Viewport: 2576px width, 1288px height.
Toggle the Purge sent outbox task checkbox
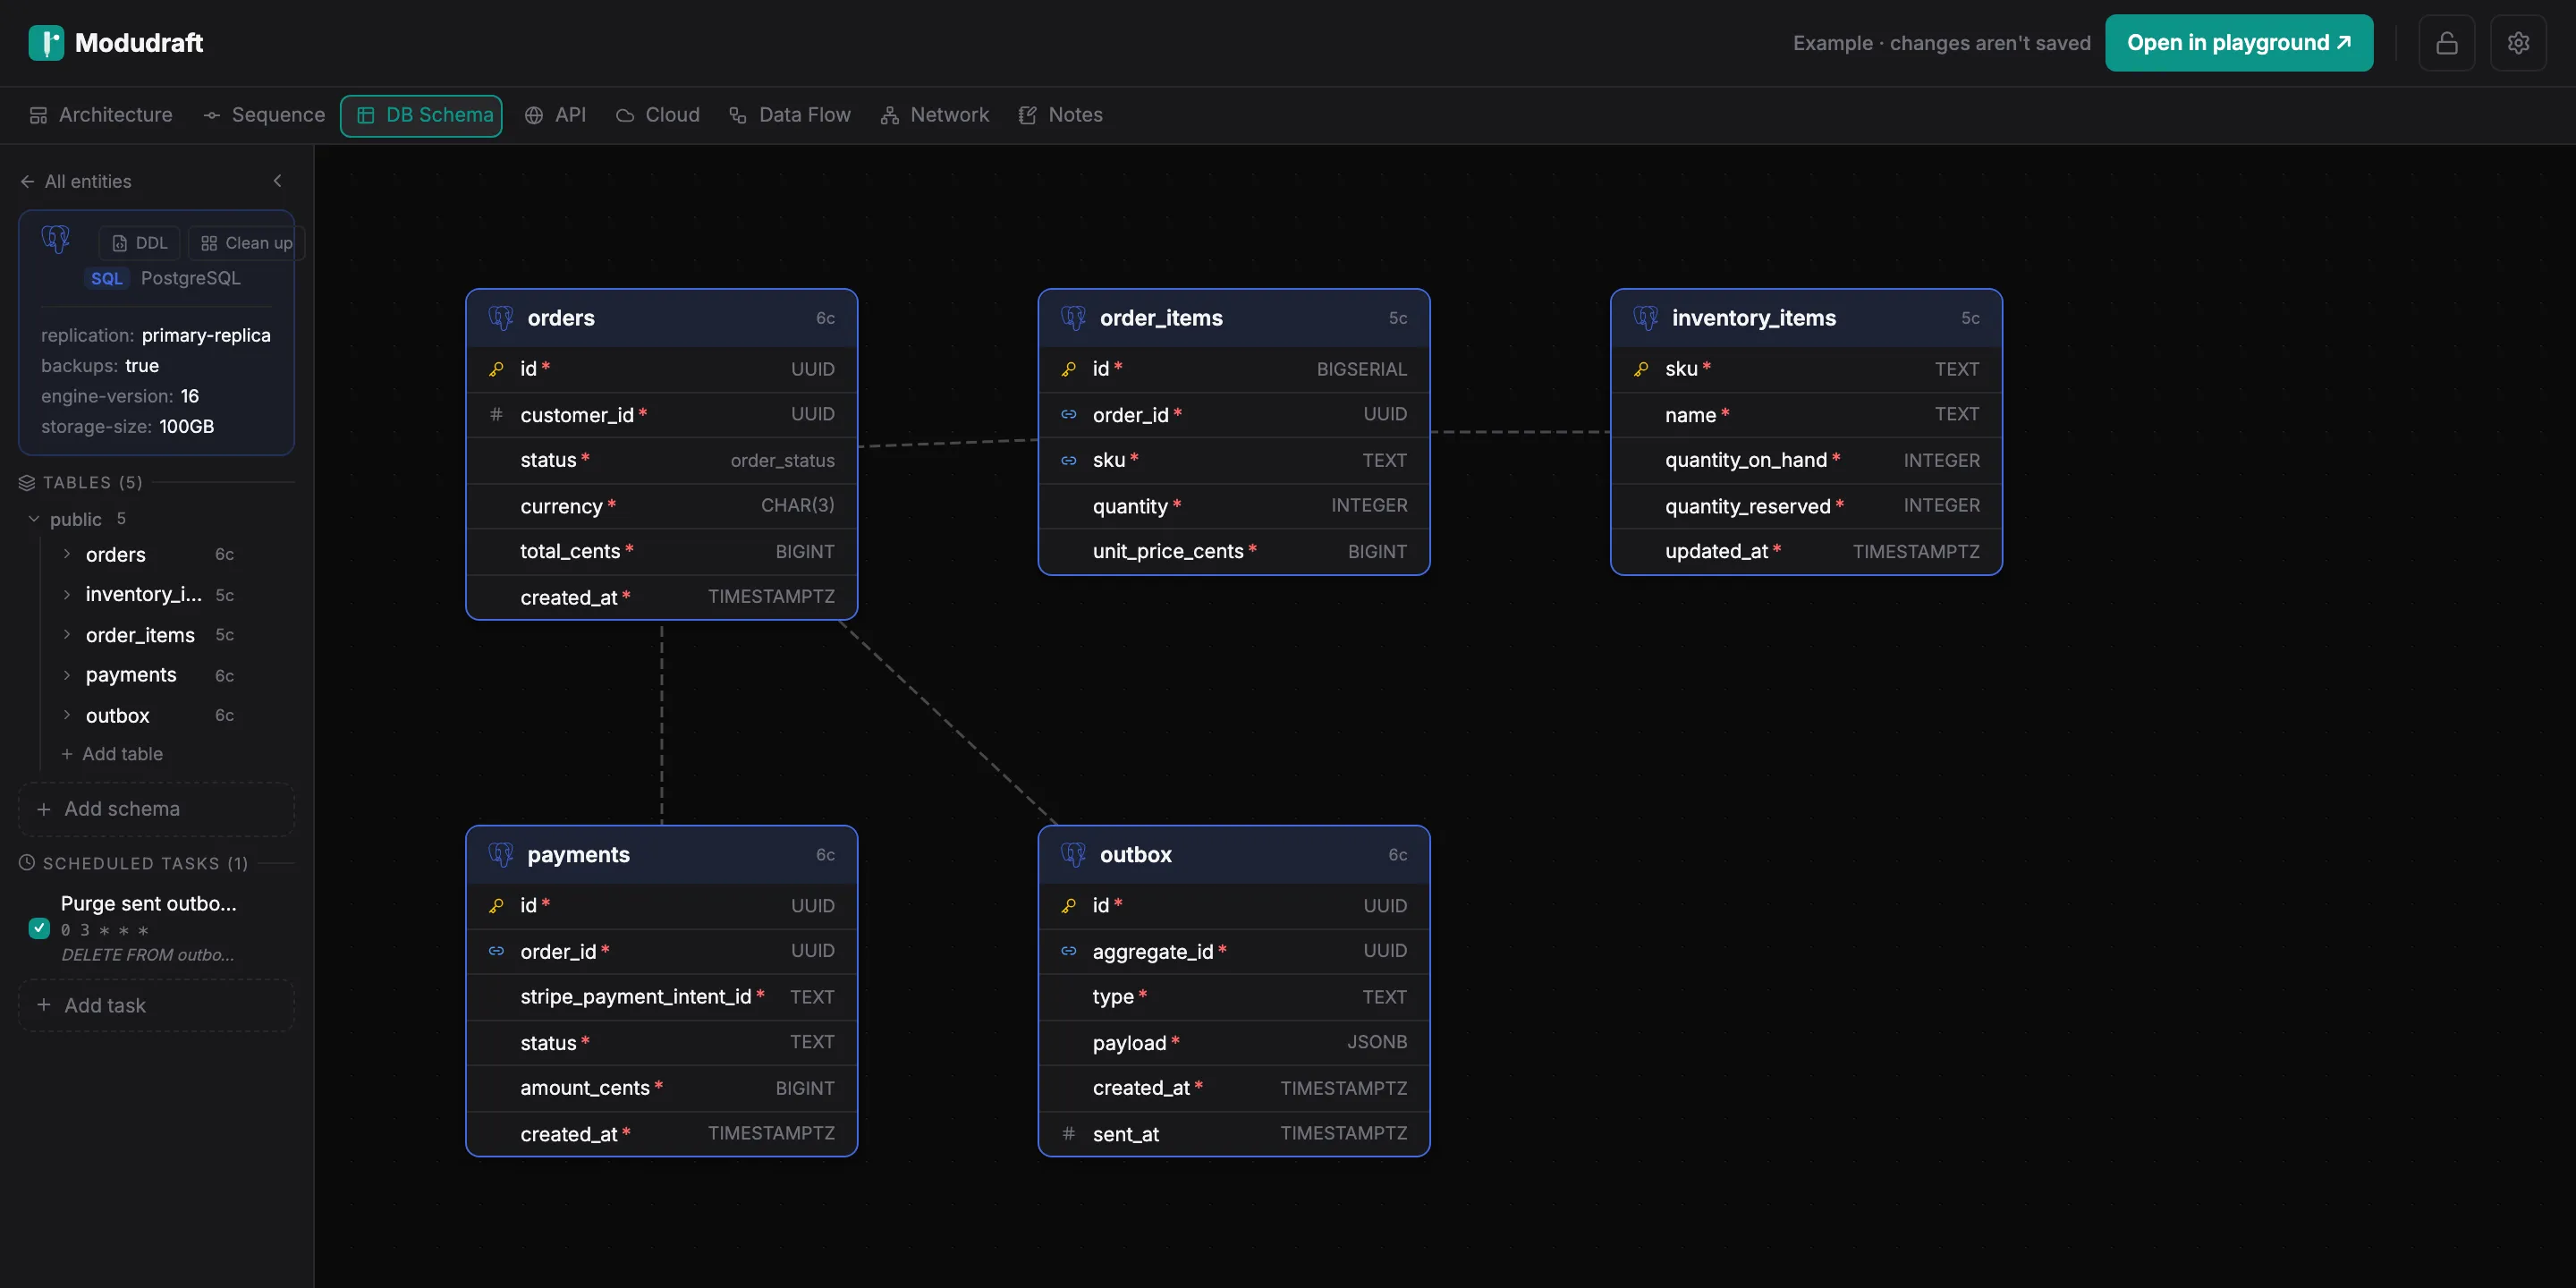pyautogui.click(x=39, y=928)
